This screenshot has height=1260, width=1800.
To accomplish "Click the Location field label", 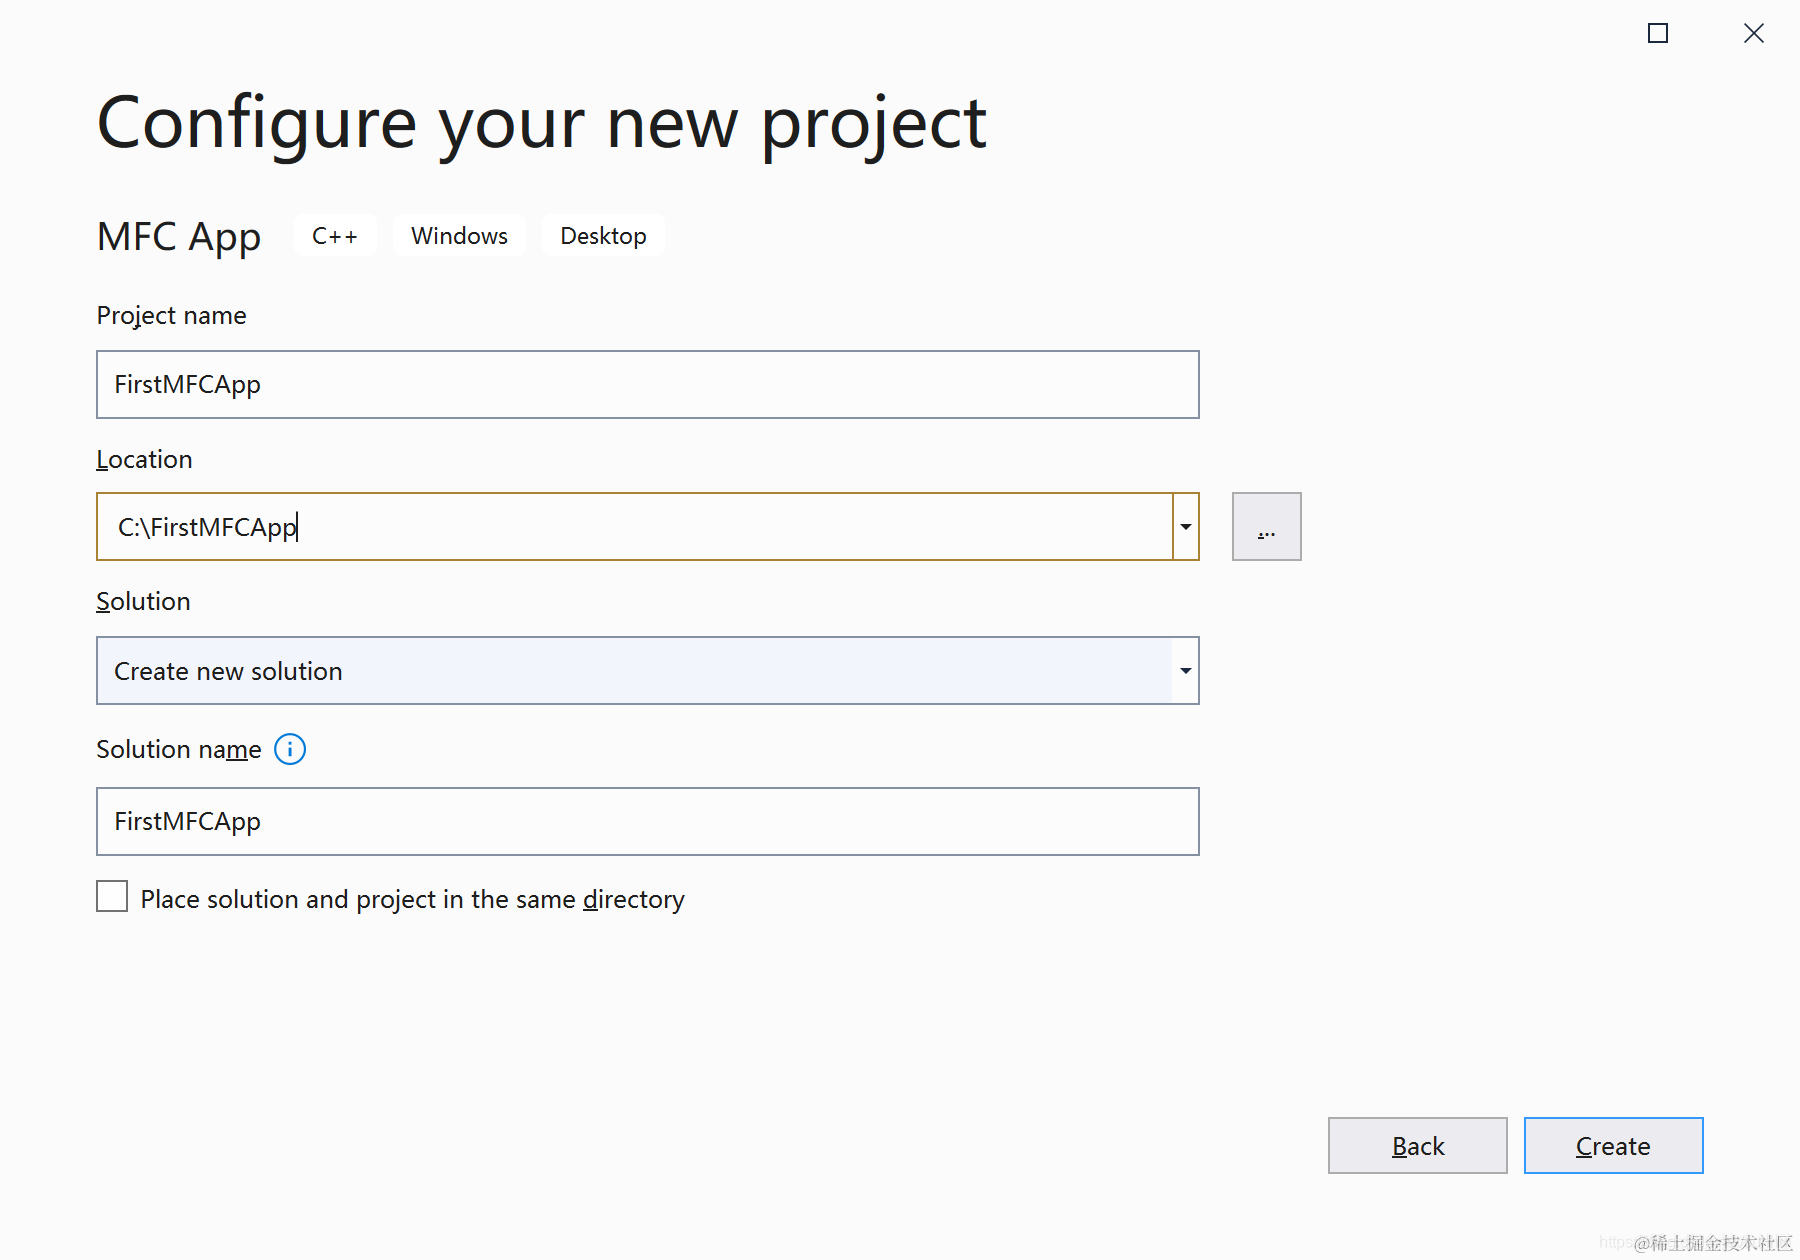I will tap(144, 460).
